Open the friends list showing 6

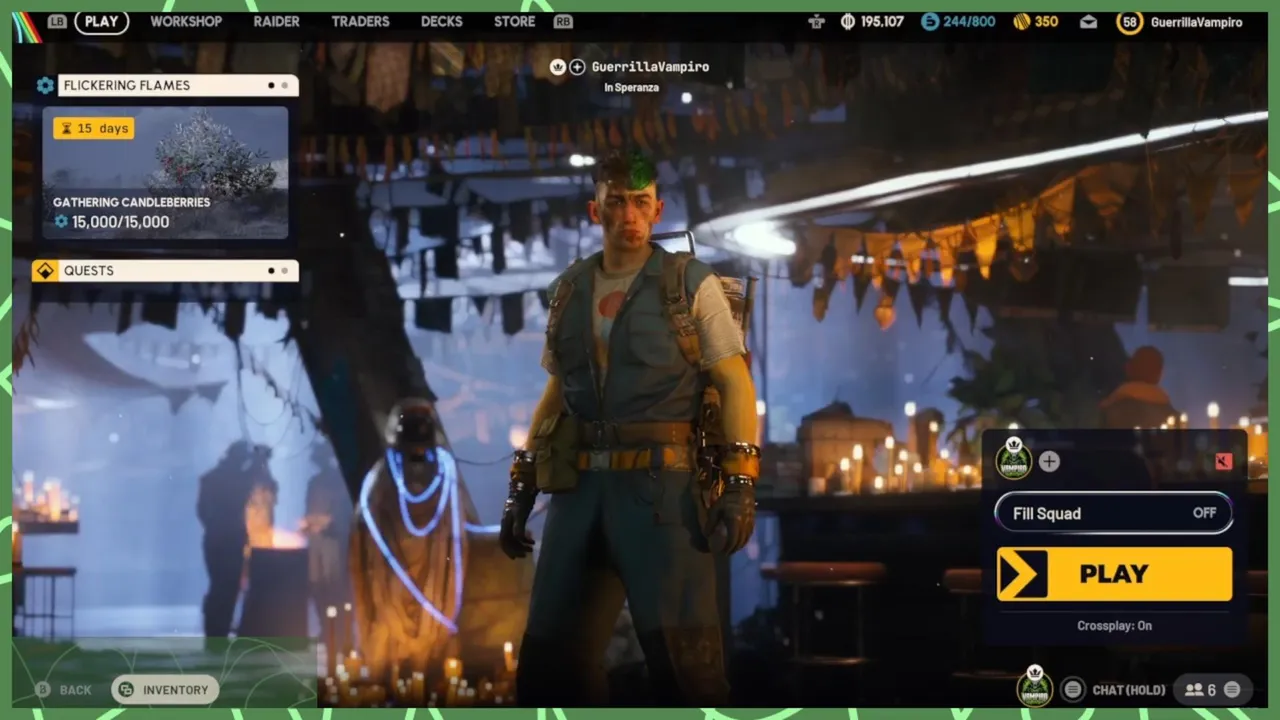[1200, 690]
